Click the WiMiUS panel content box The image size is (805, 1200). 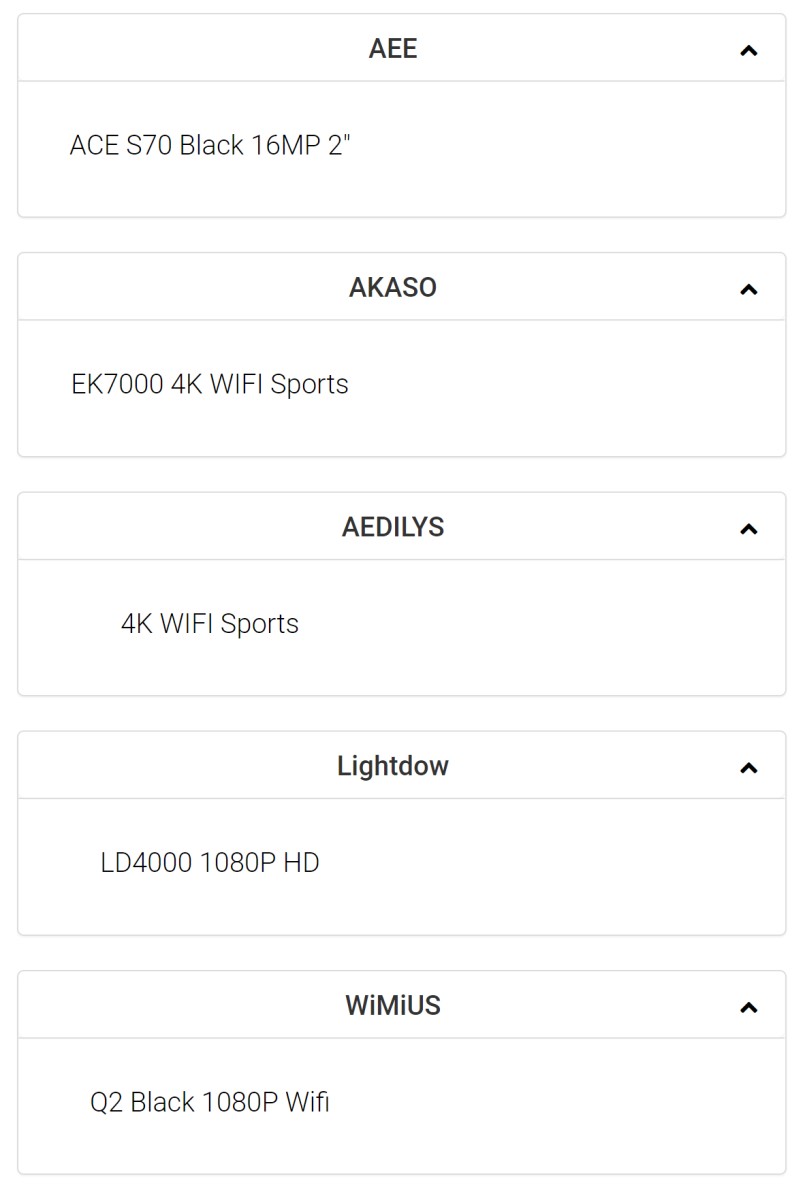coord(402,1106)
